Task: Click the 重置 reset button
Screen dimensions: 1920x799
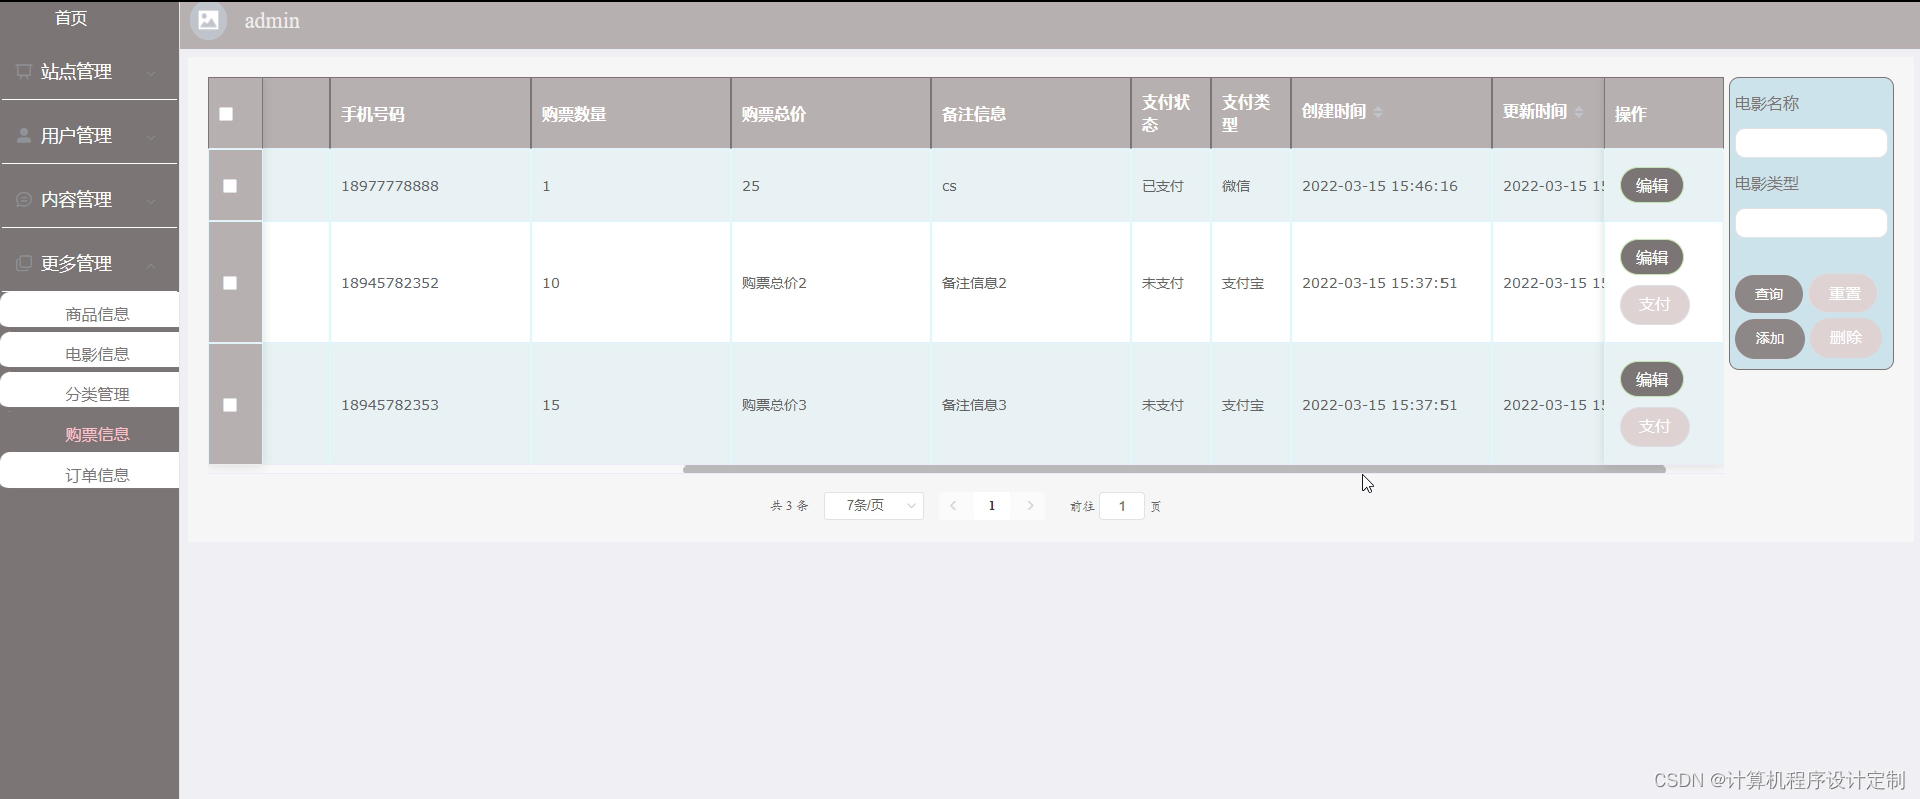Action: (x=1844, y=294)
